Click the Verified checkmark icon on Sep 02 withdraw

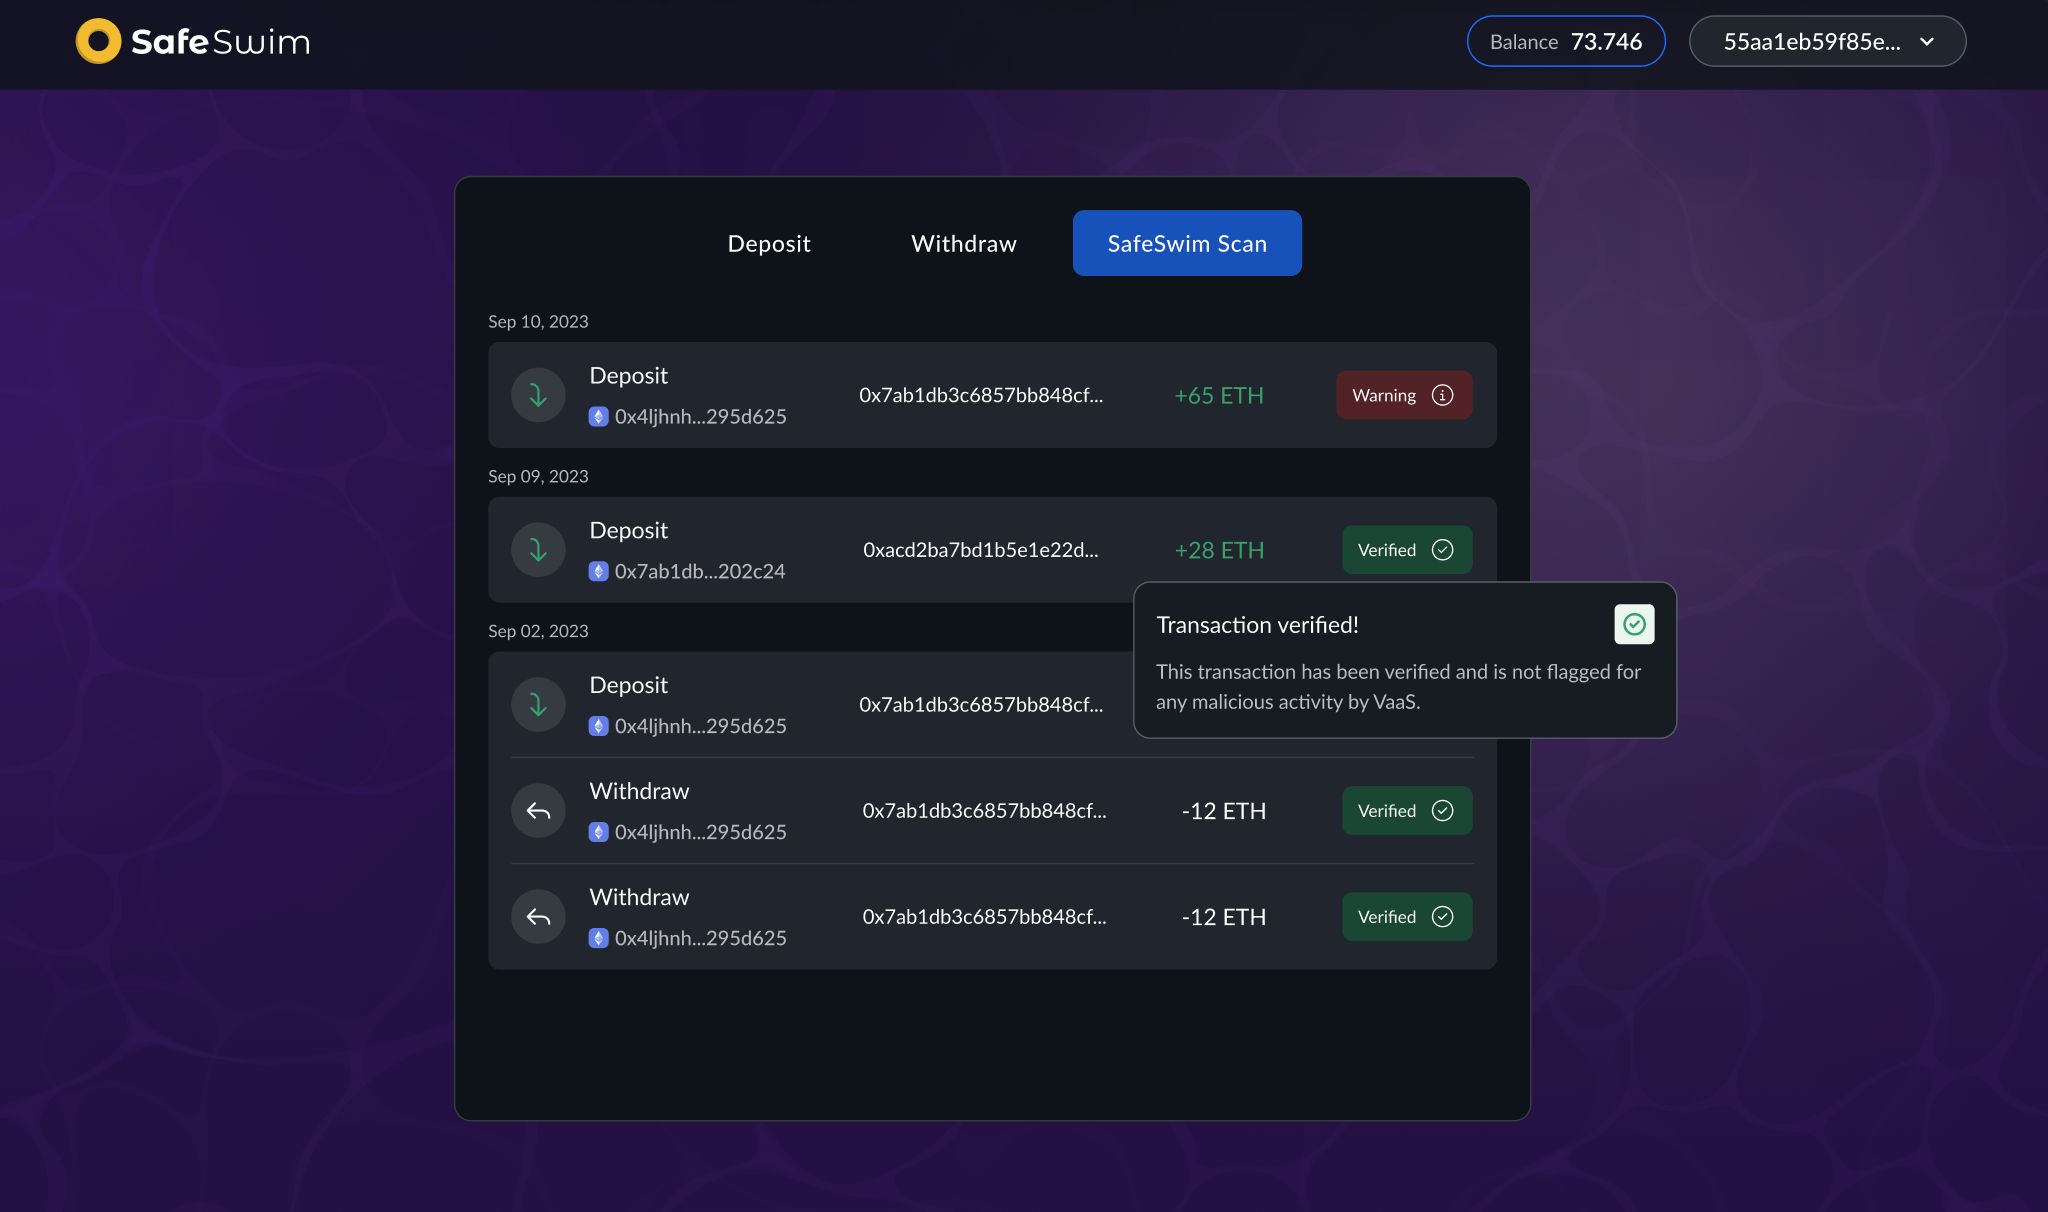pos(1442,809)
